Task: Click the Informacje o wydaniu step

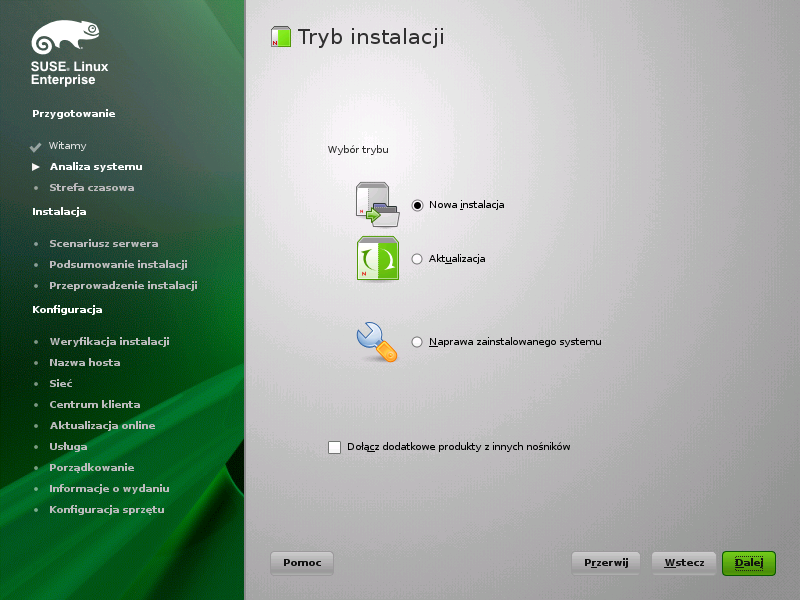Action: (x=109, y=489)
